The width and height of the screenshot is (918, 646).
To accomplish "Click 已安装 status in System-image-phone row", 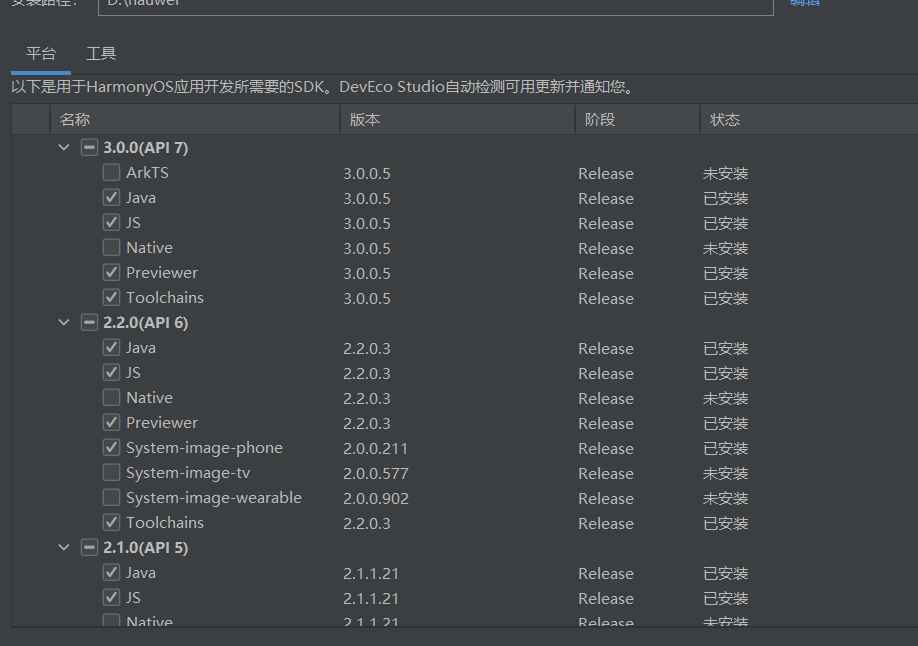I will coord(726,449).
